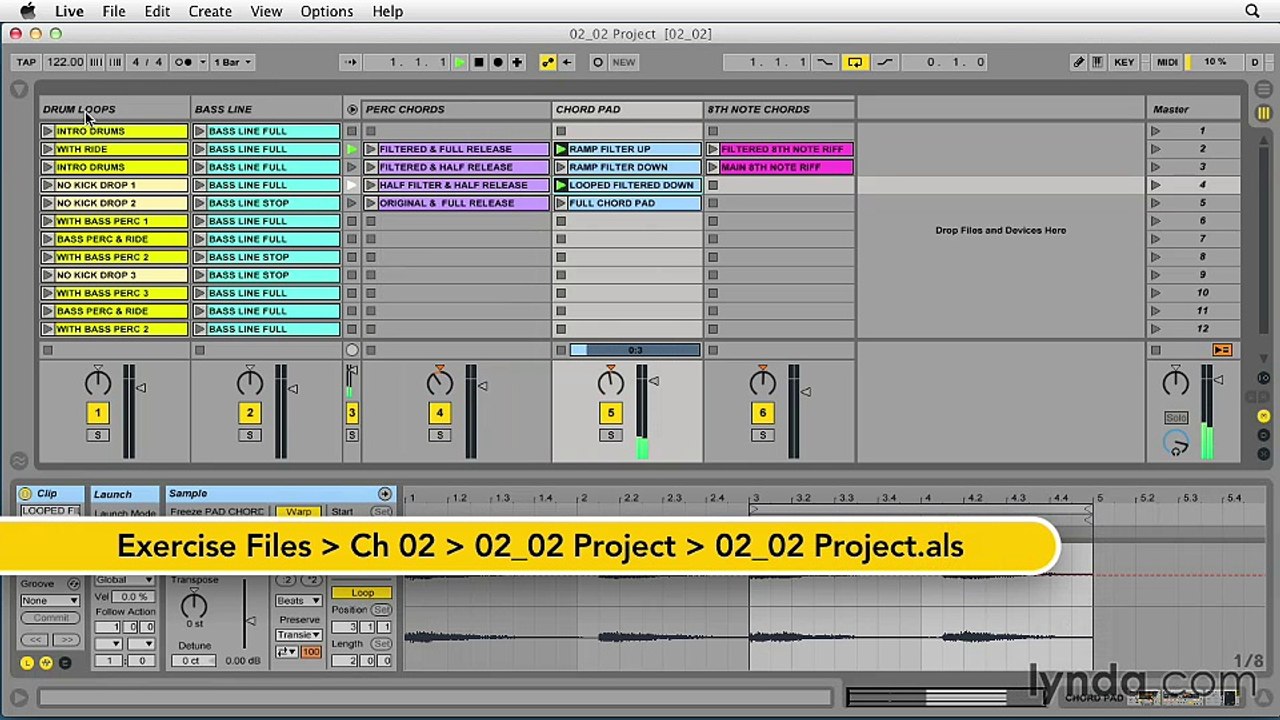Open the Apple menu
Viewport: 1280px width, 720px height.
27,11
